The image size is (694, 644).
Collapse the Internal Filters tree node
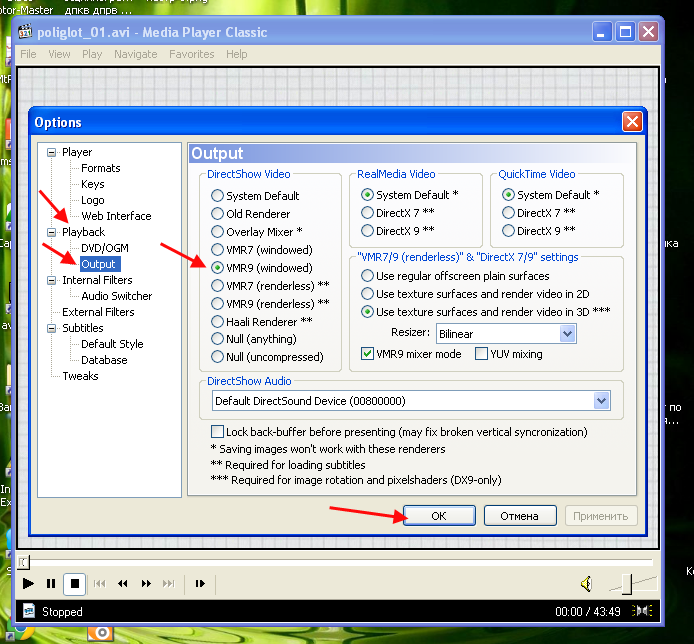coord(51,280)
